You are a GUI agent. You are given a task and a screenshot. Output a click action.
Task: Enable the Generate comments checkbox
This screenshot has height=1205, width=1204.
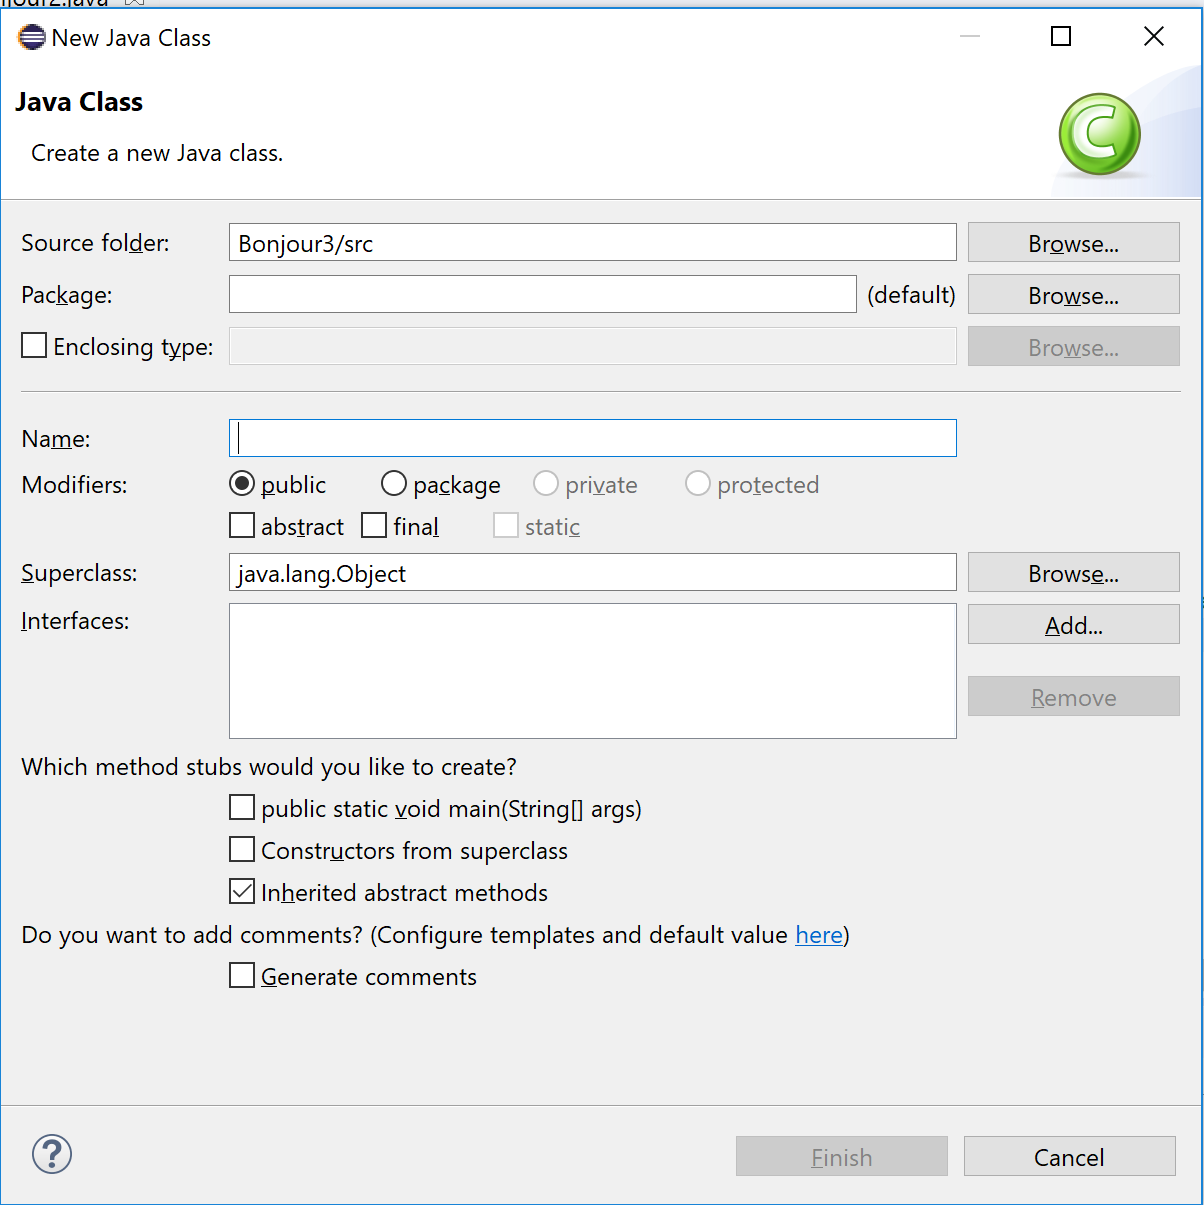242,976
